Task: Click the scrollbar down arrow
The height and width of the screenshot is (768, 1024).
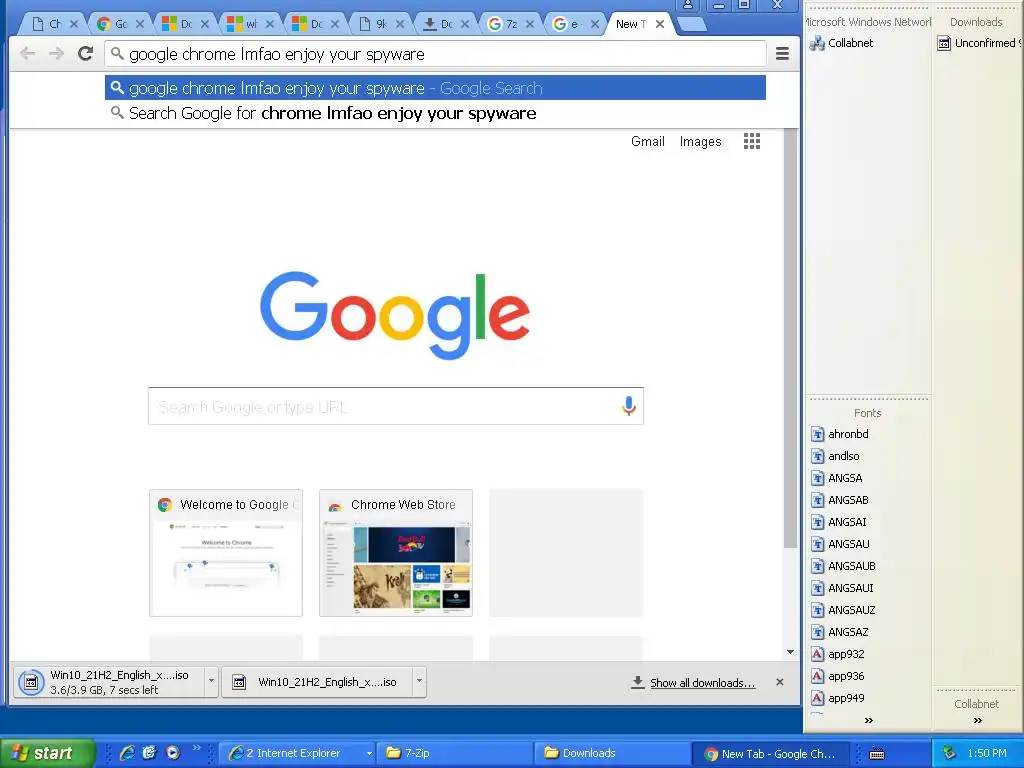Action: pos(790,652)
